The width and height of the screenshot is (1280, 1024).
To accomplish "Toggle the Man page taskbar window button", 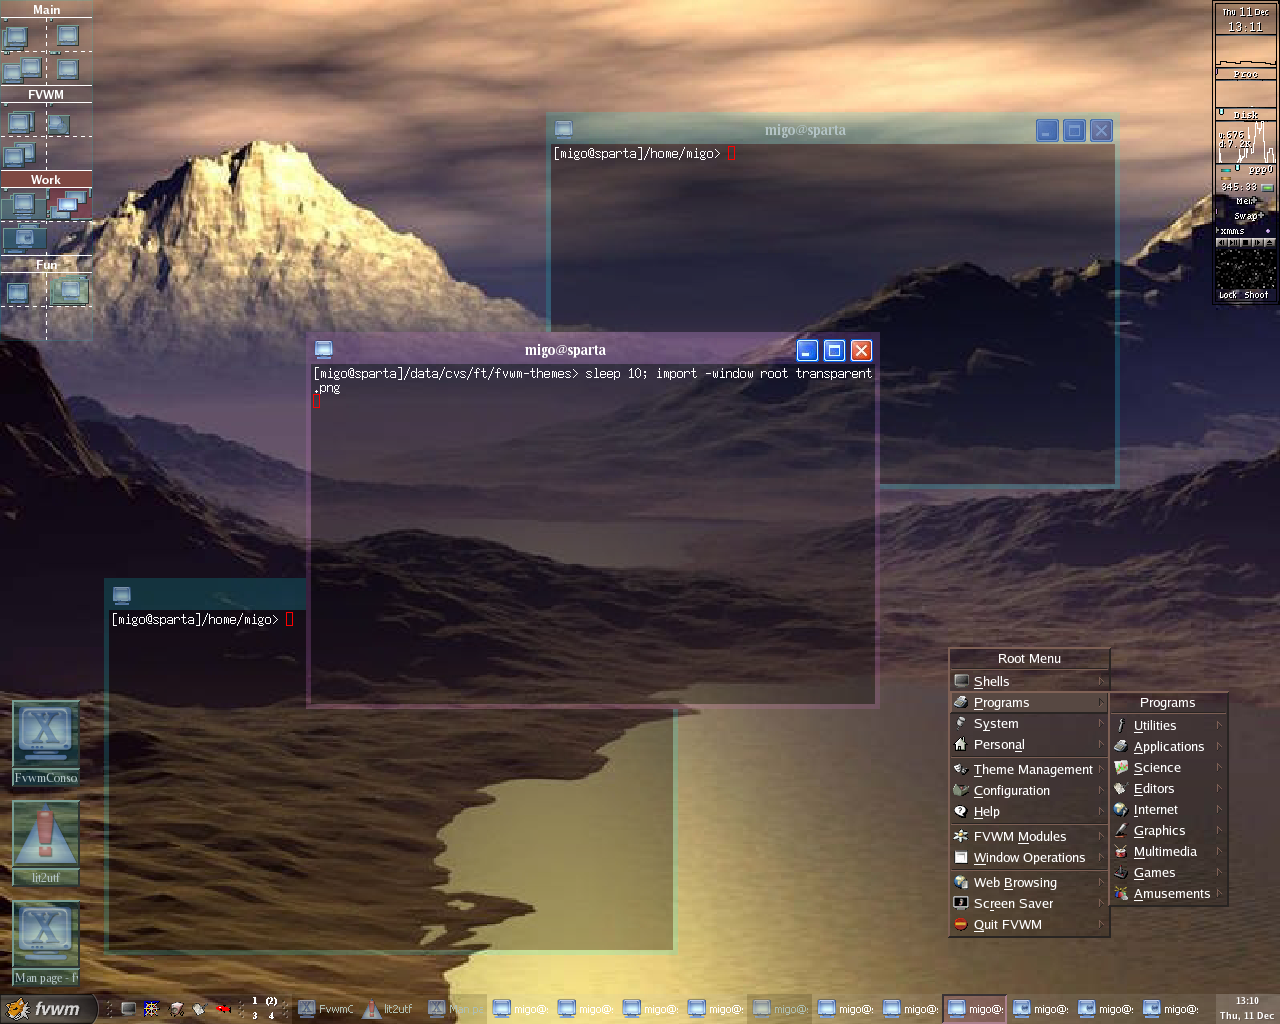I will (456, 1008).
